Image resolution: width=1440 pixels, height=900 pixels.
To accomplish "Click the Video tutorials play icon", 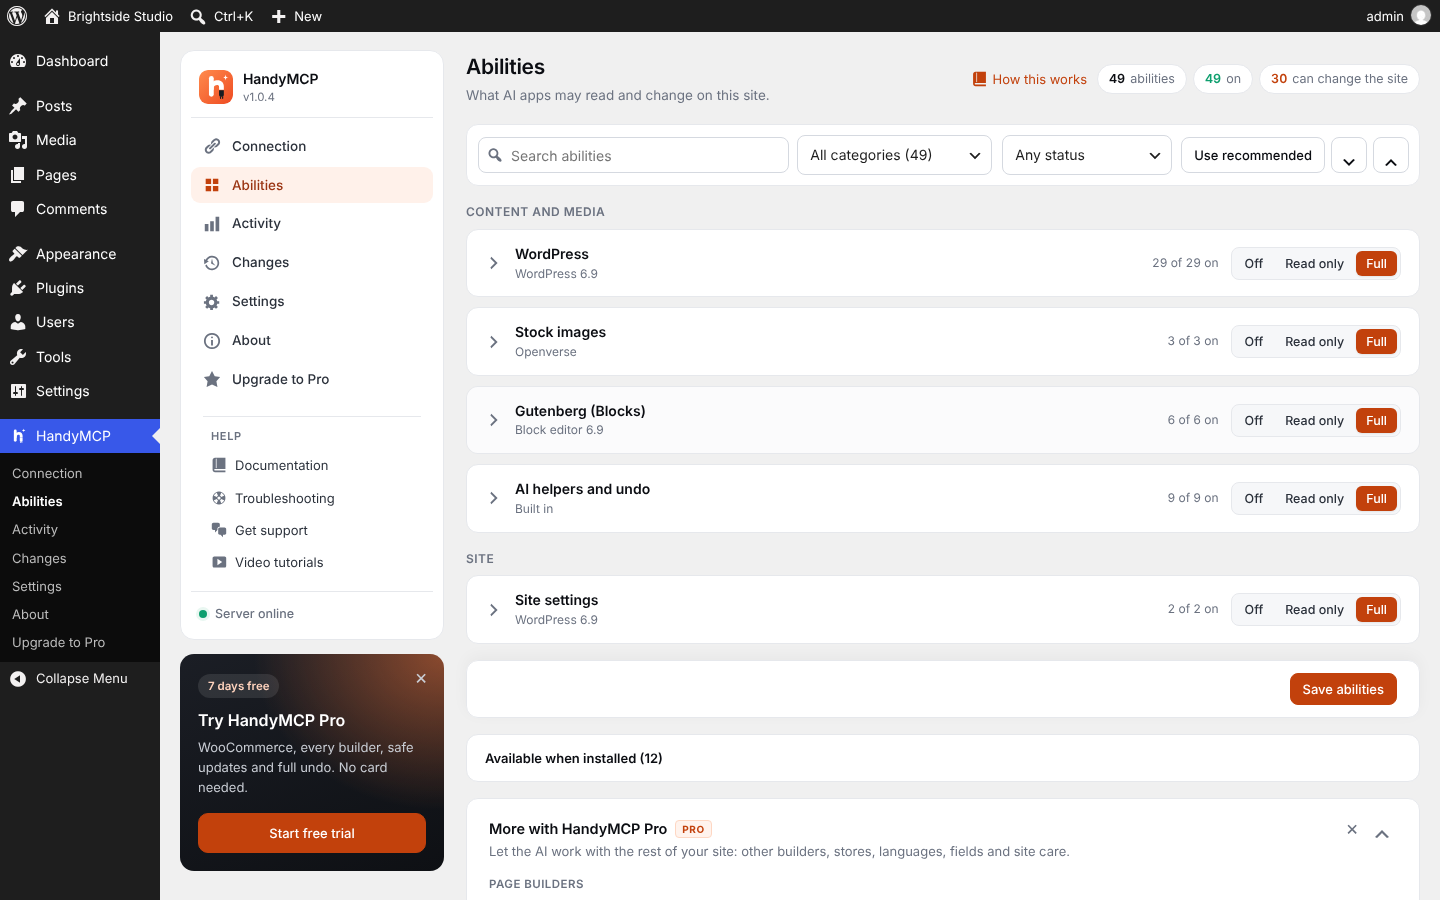I will (219, 562).
